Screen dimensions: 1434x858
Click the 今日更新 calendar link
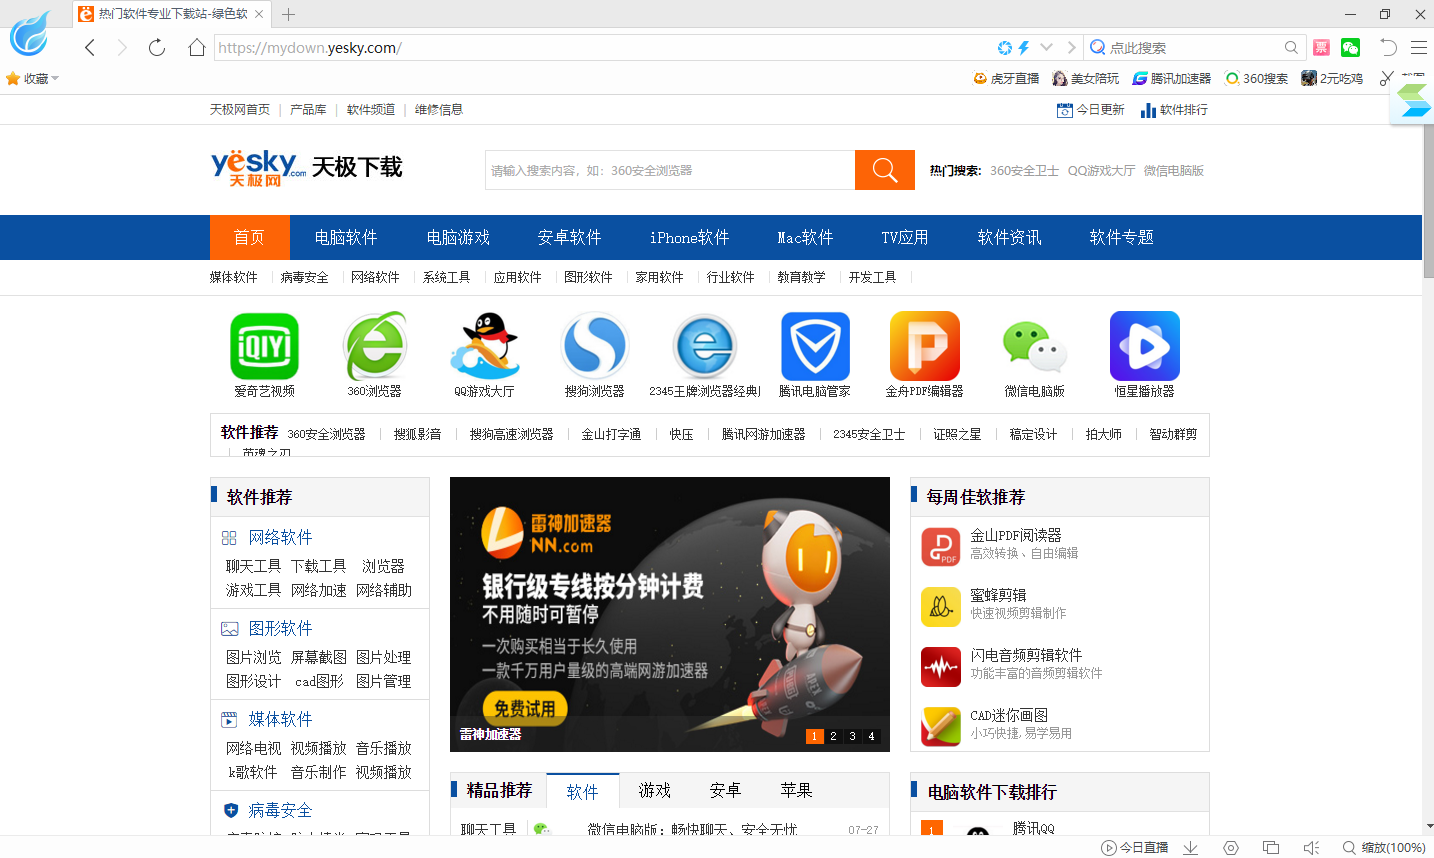[1091, 110]
